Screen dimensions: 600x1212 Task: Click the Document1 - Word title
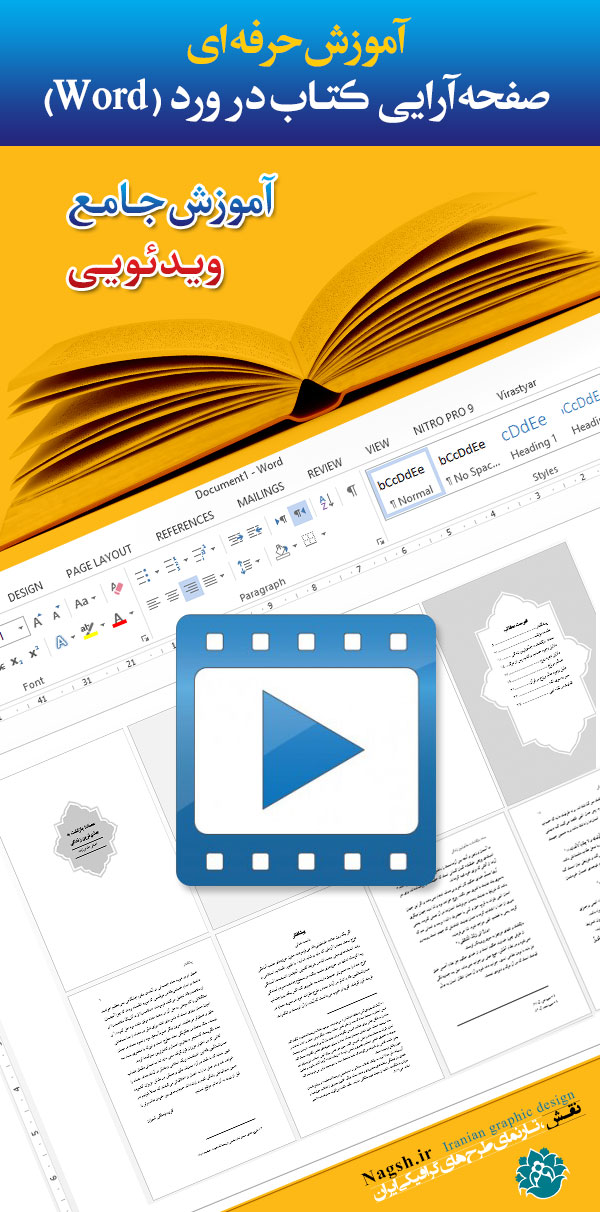point(240,477)
